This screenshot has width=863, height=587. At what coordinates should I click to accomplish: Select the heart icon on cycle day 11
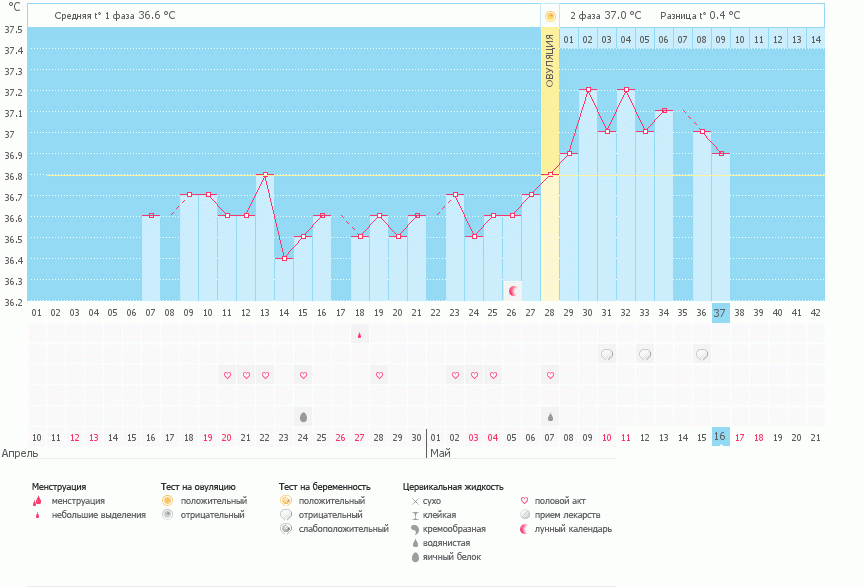click(226, 375)
